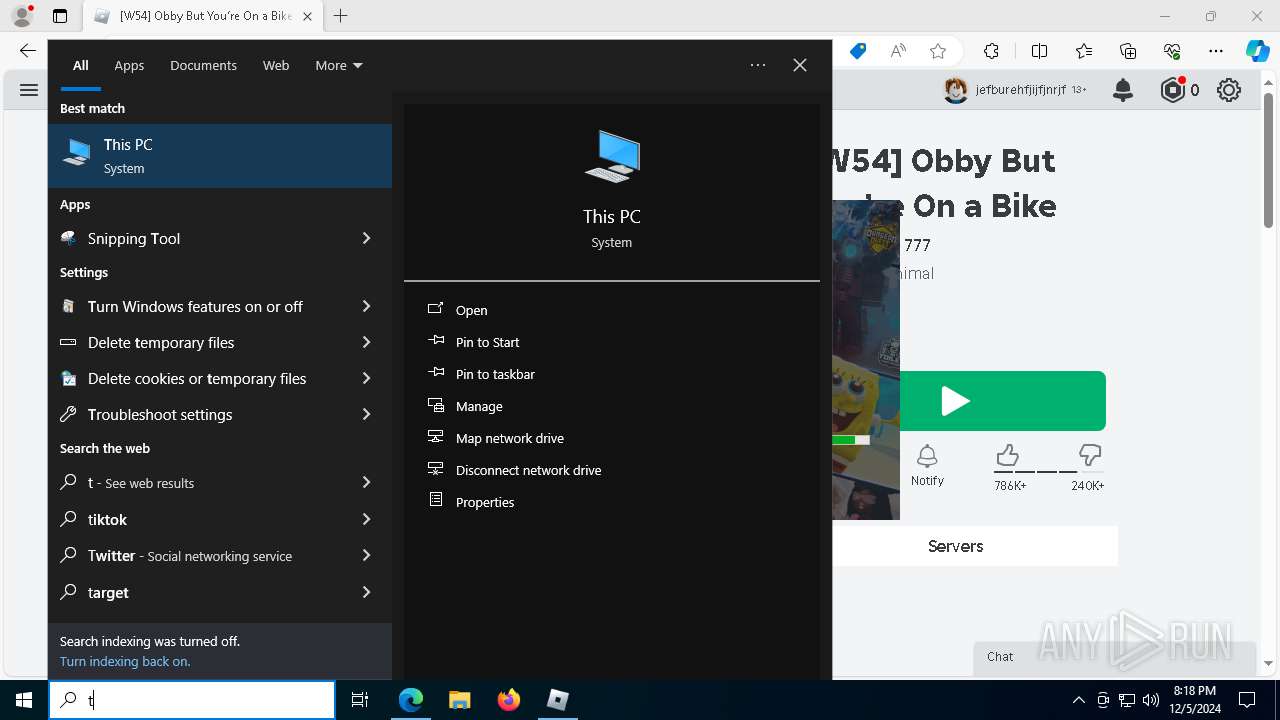Launch Microsoft Edge from the taskbar
Image resolution: width=1280 pixels, height=720 pixels.
(411, 700)
